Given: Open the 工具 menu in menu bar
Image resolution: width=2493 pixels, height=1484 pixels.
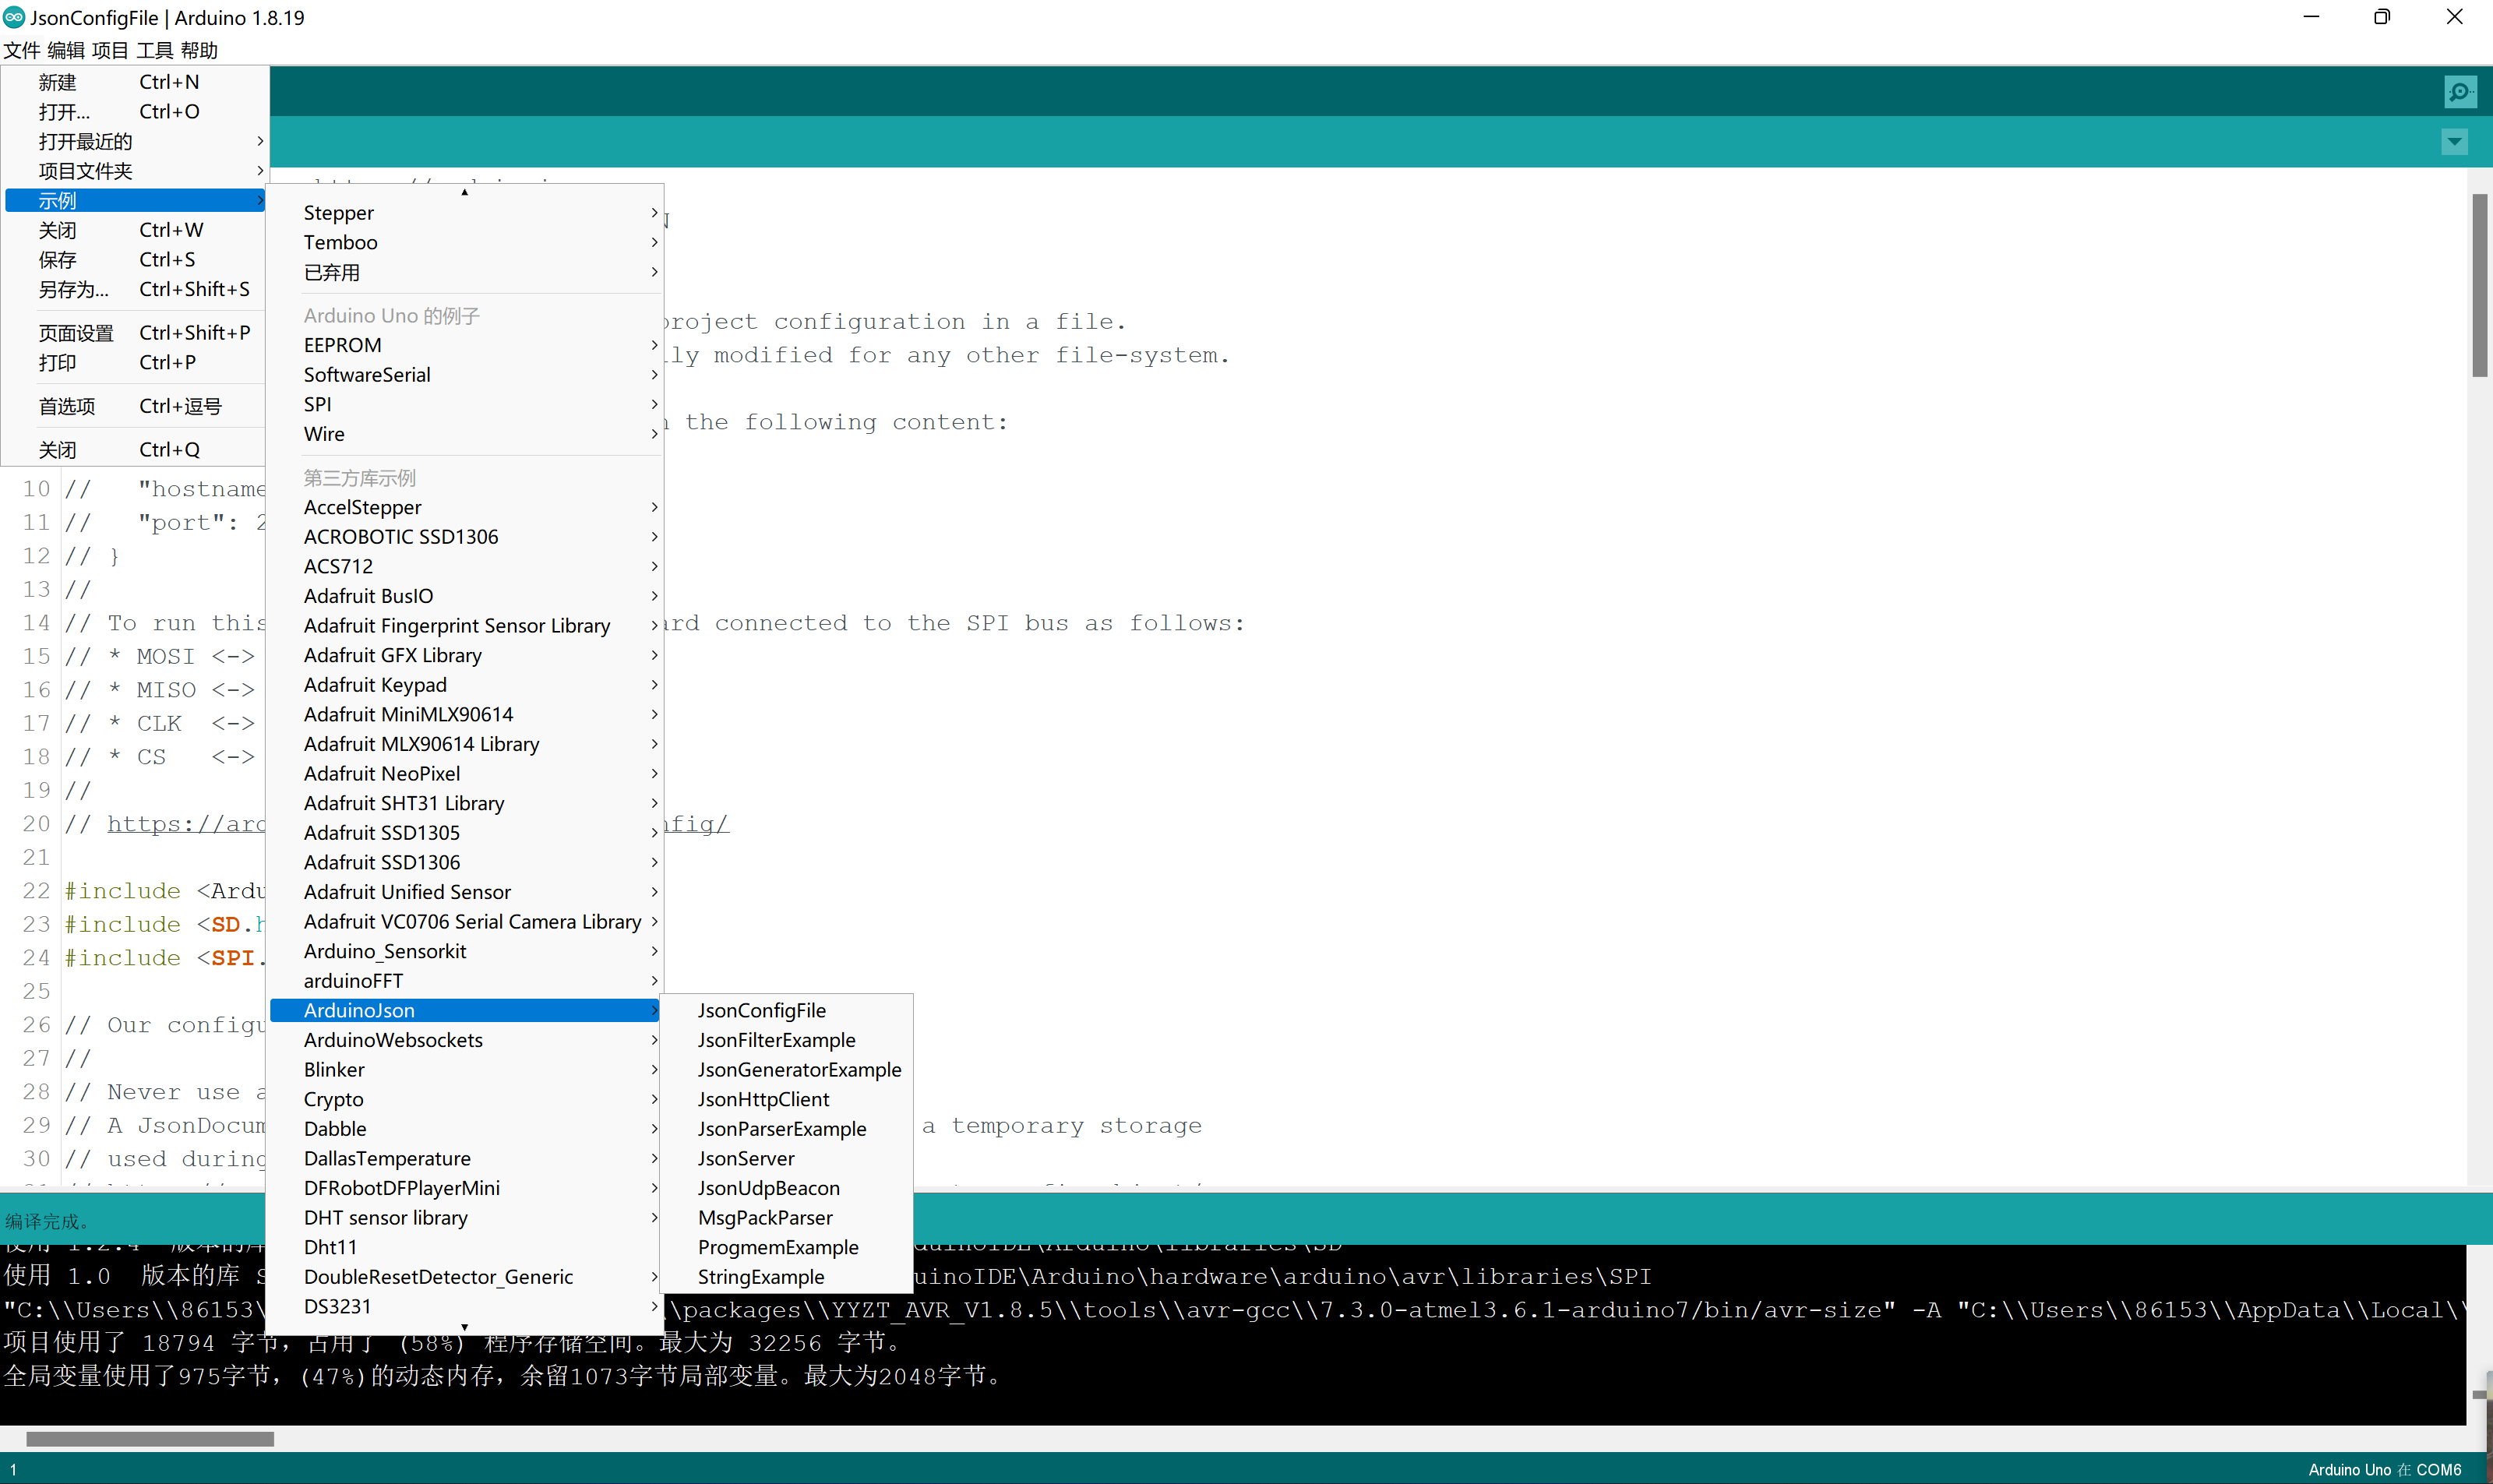Looking at the screenshot, I should pyautogui.click(x=154, y=50).
